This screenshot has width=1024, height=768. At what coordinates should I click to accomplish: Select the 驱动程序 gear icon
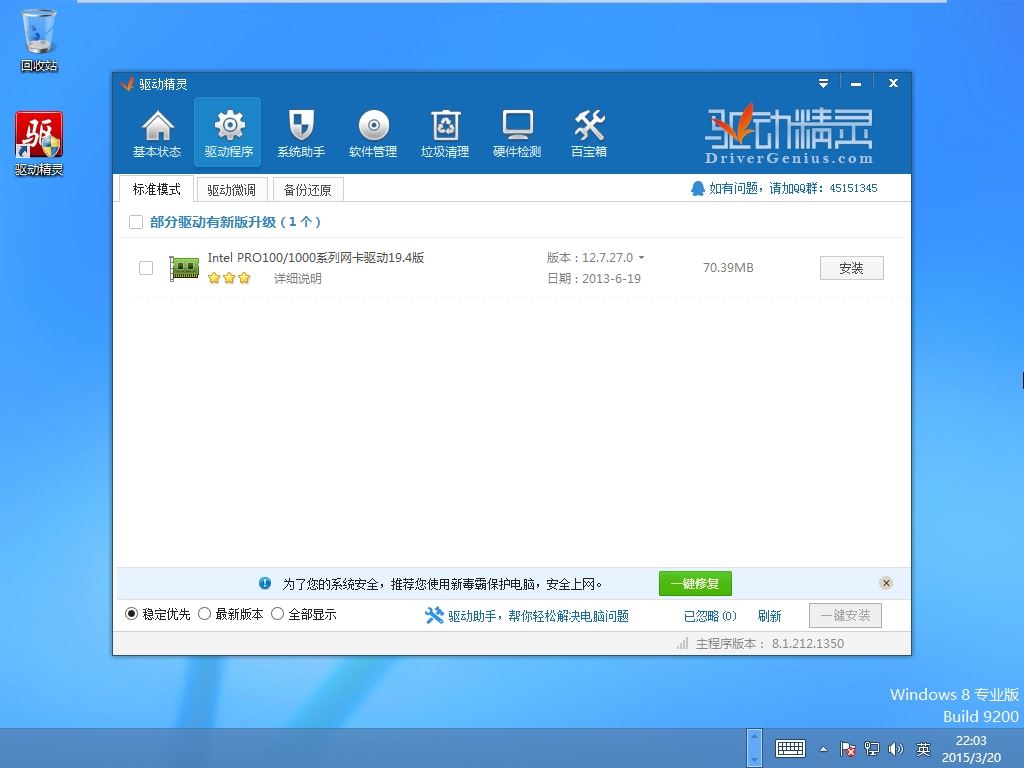click(x=228, y=134)
